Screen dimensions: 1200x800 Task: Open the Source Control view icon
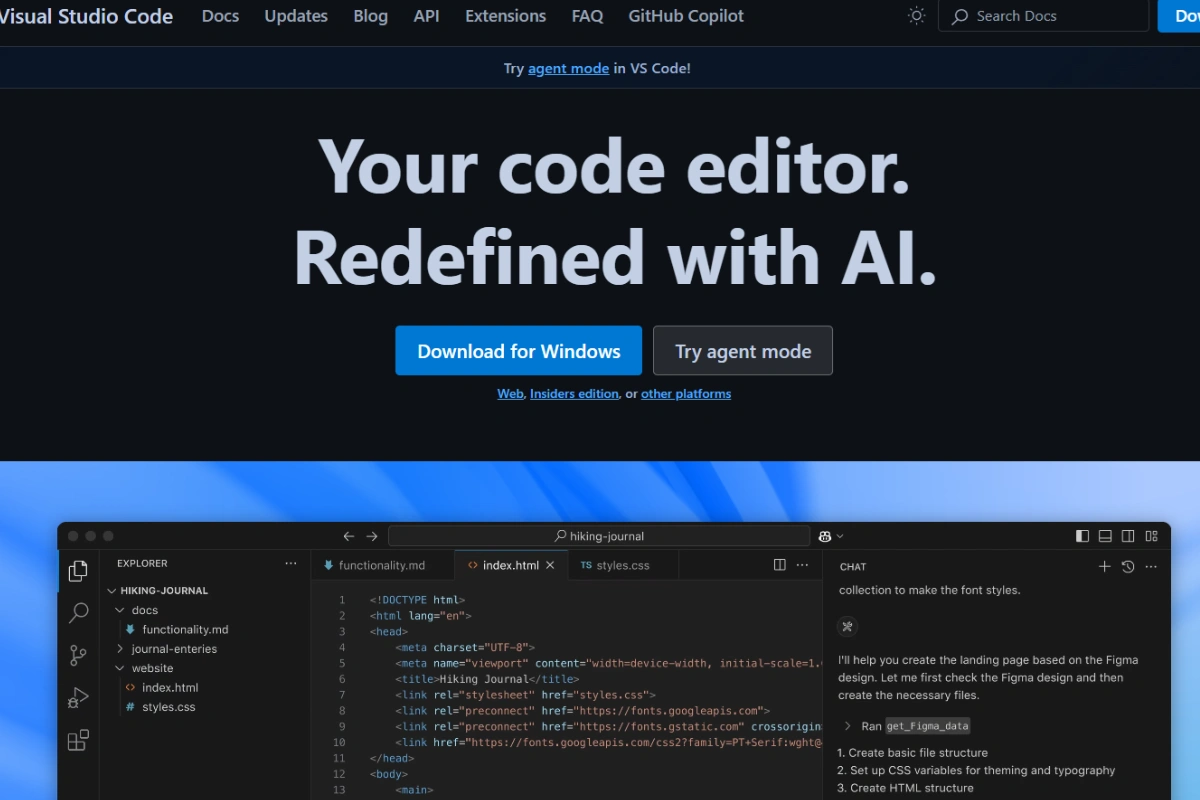[x=78, y=656]
